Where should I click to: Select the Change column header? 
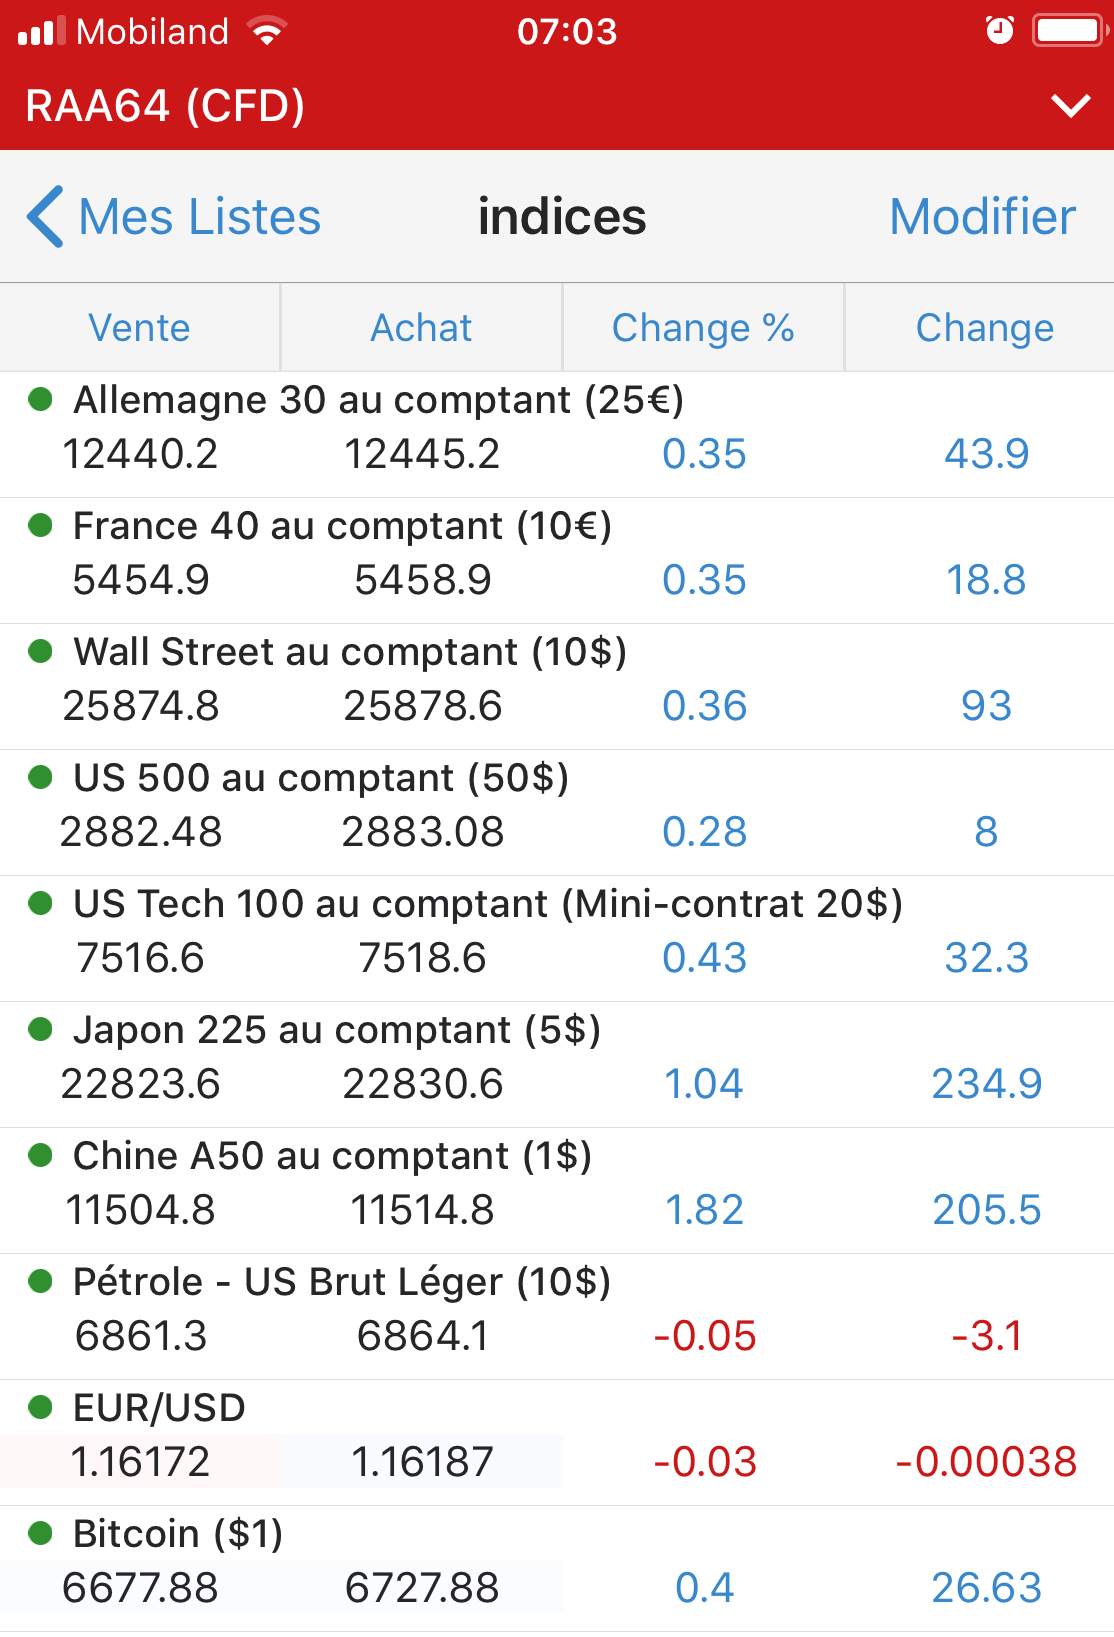[985, 328]
